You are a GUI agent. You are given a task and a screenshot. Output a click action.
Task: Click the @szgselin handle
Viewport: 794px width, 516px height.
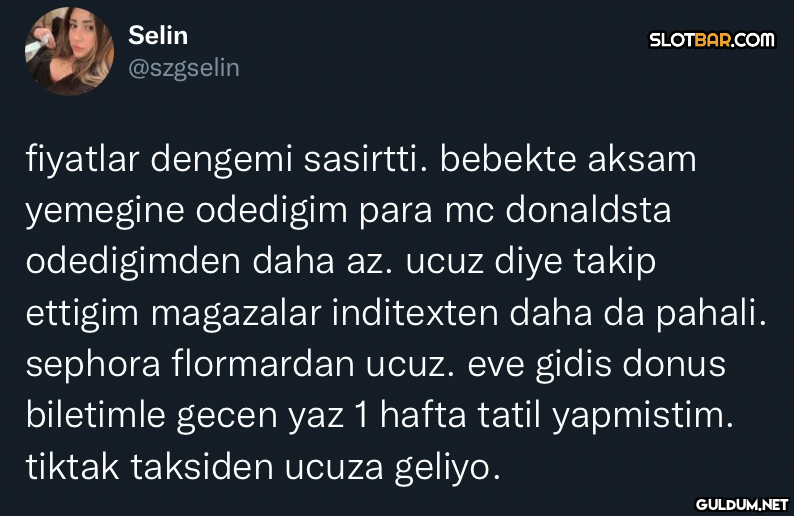[183, 67]
